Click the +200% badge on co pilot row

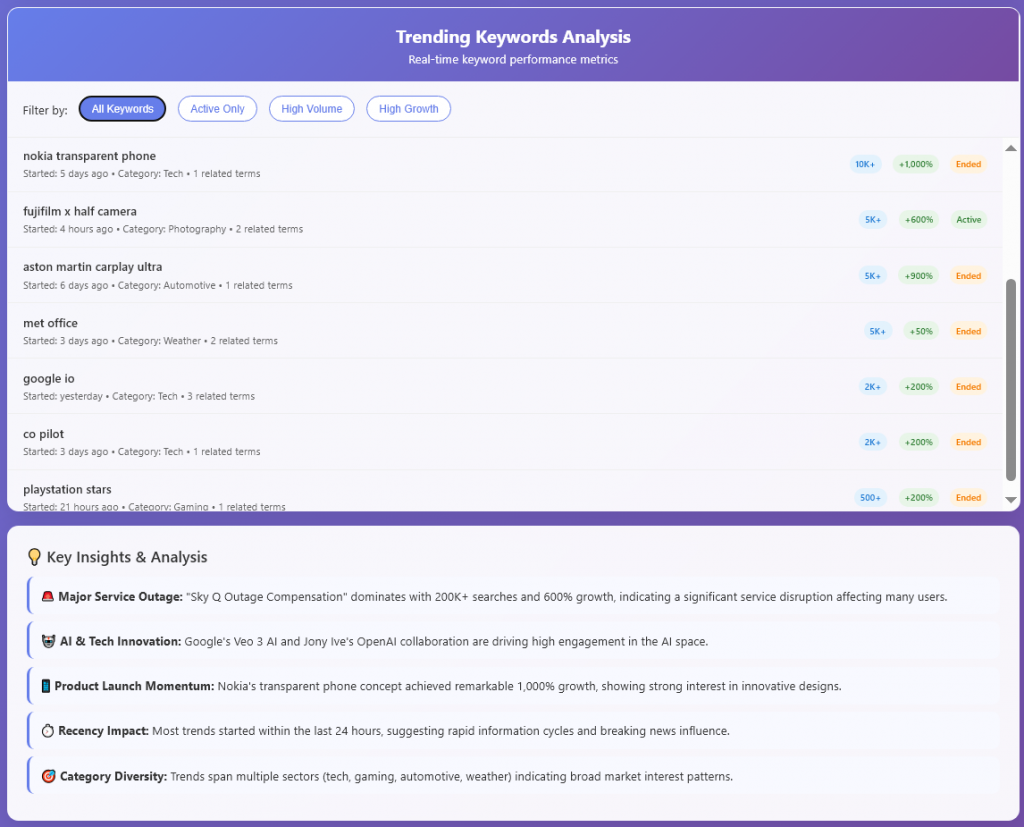[x=918, y=442]
